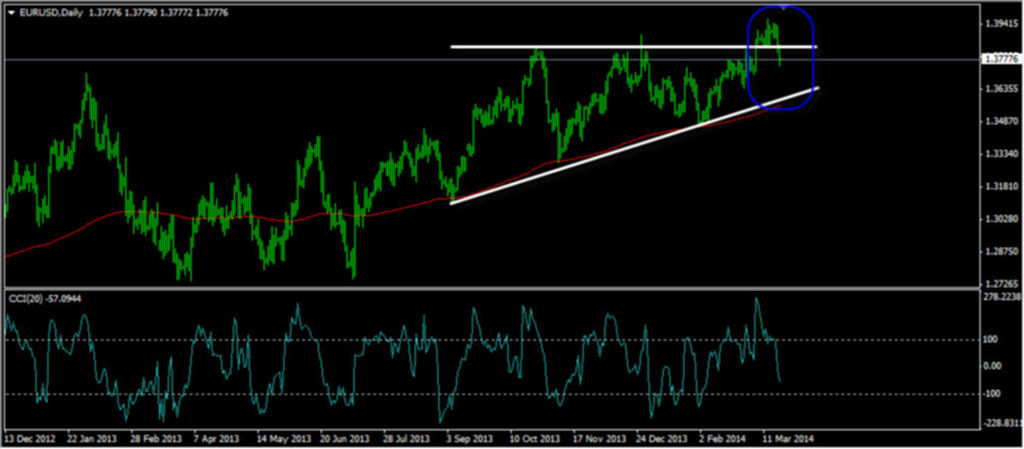Click the 1.33340 price scale label
Image resolution: width=1024 pixels, height=449 pixels.
1000,154
